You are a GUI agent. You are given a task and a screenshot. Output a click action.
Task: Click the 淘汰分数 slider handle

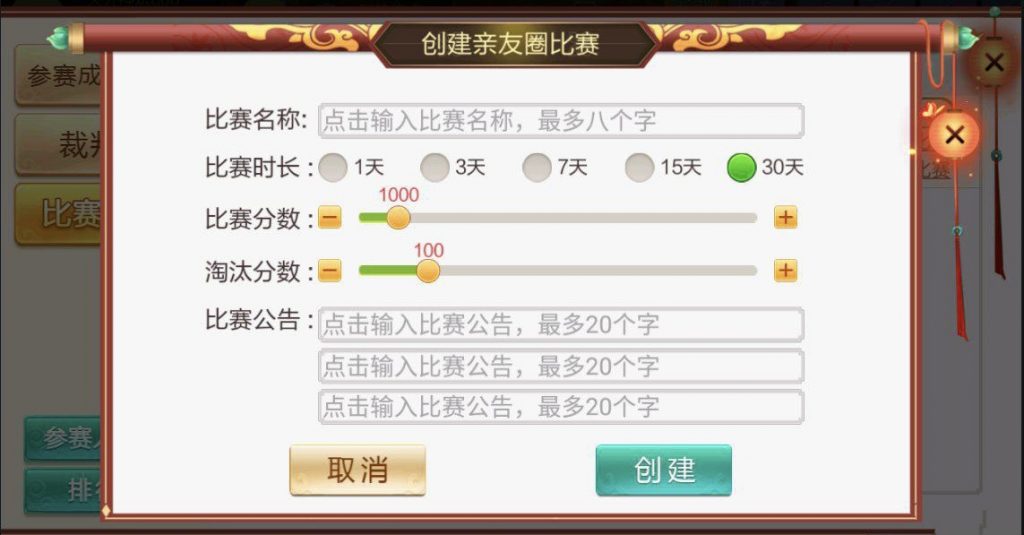428,271
